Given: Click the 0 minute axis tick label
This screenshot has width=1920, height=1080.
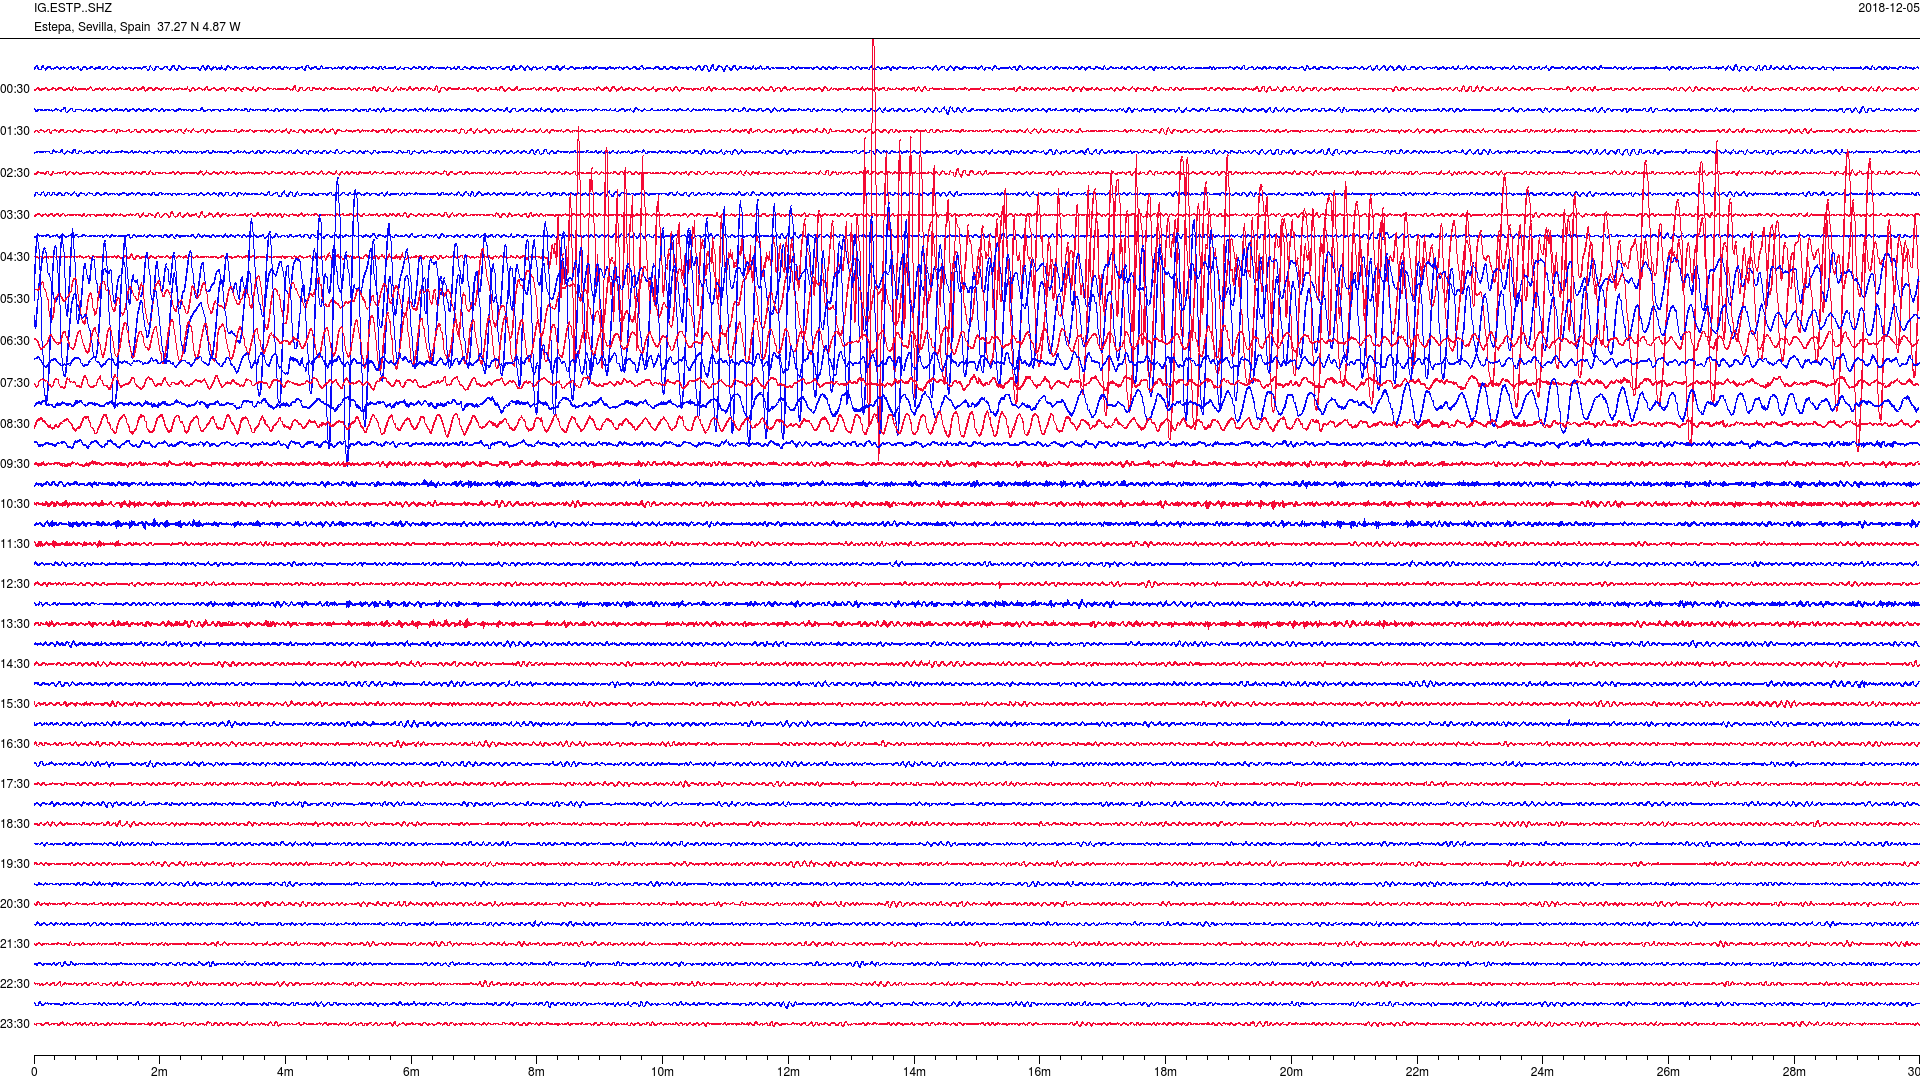Looking at the screenshot, I should 34,1072.
